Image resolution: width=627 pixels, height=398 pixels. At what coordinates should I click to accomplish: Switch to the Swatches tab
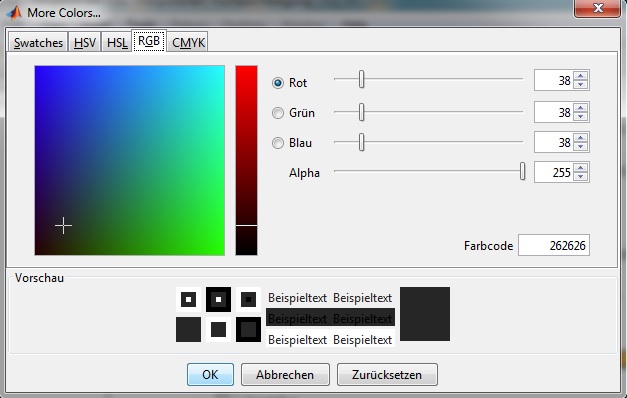38,42
